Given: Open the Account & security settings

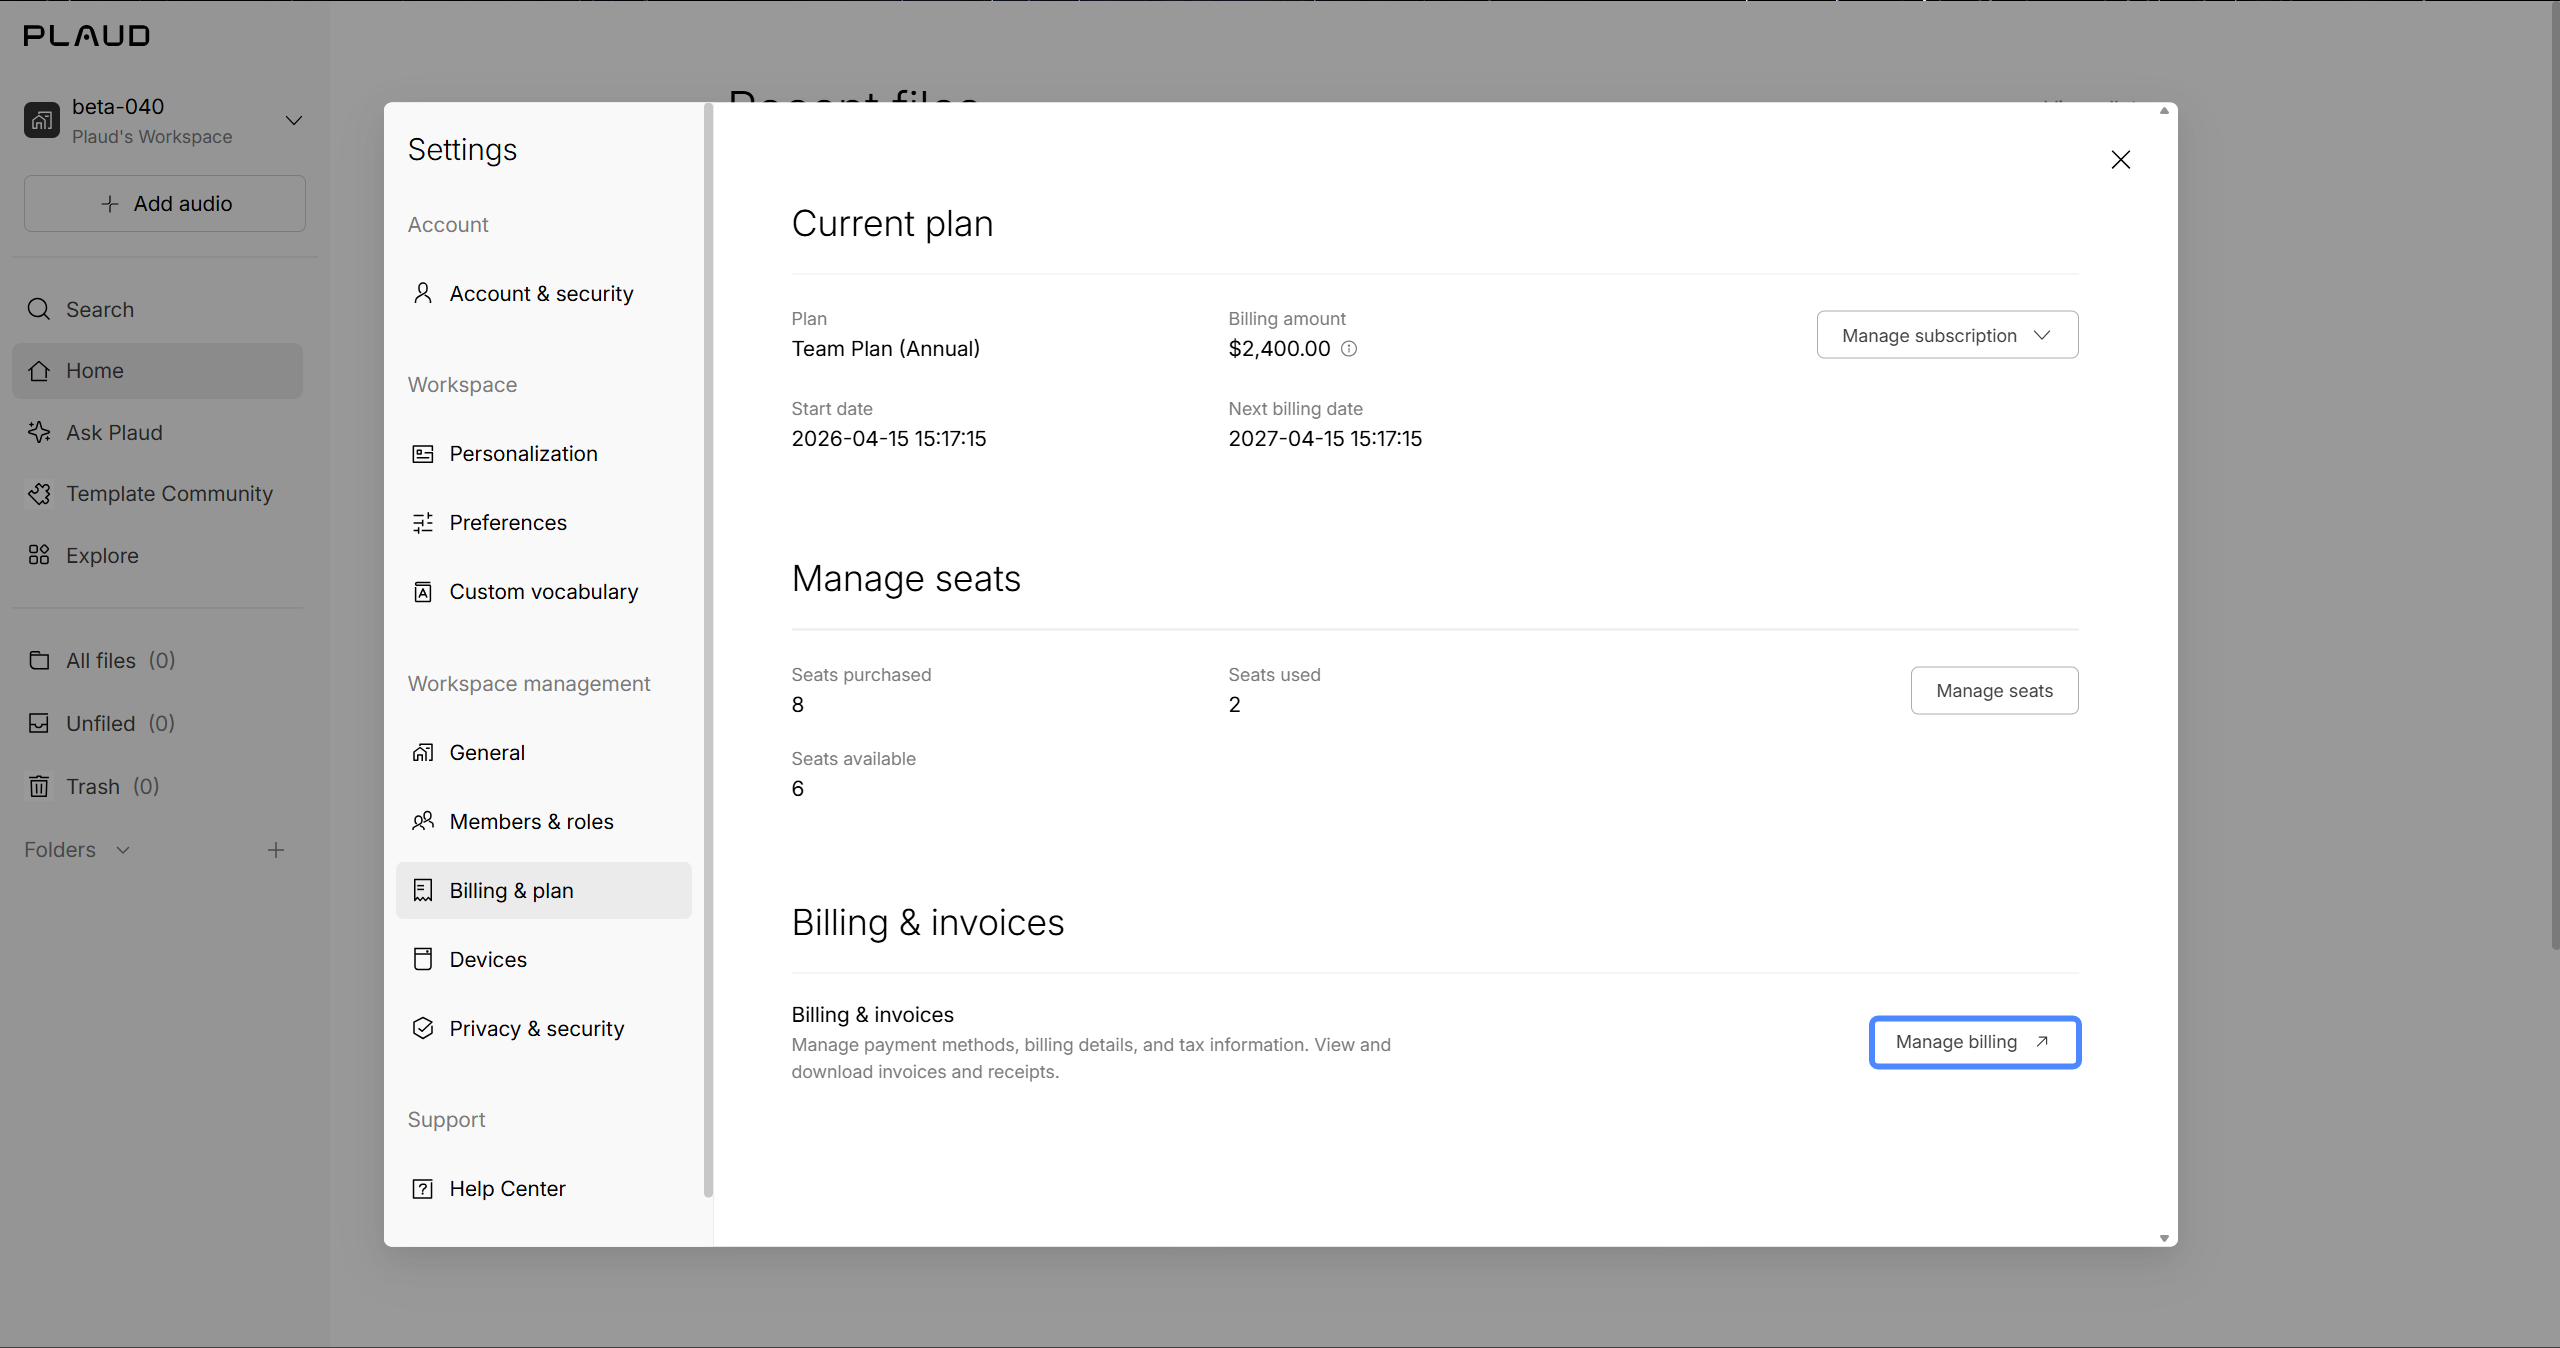Looking at the screenshot, I should pyautogui.click(x=544, y=294).
